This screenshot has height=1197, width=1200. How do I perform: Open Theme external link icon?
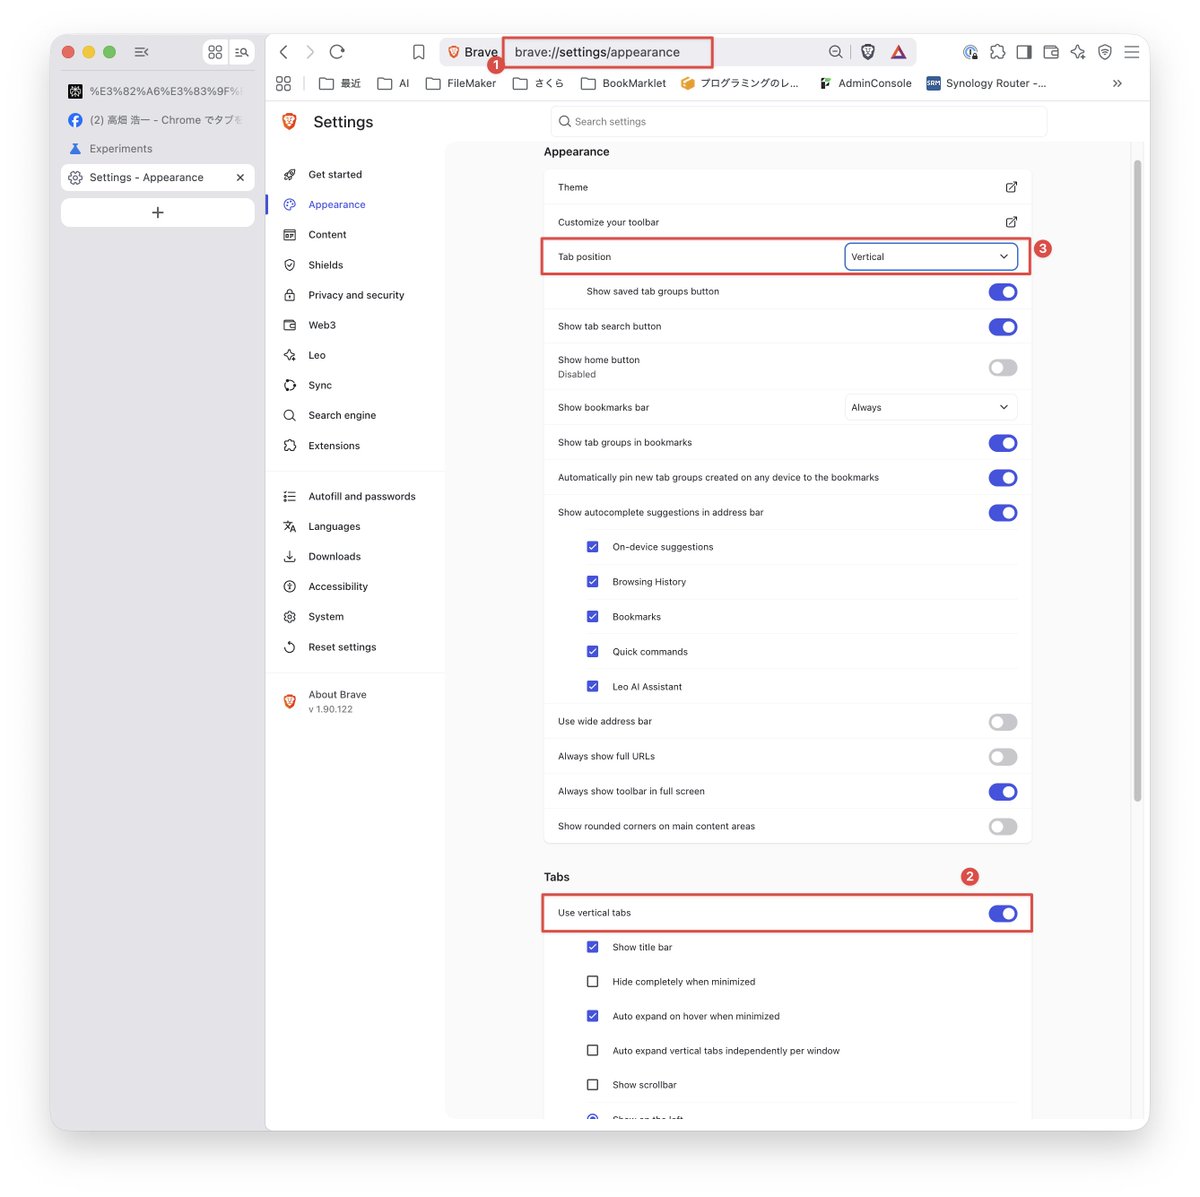pyautogui.click(x=1011, y=187)
